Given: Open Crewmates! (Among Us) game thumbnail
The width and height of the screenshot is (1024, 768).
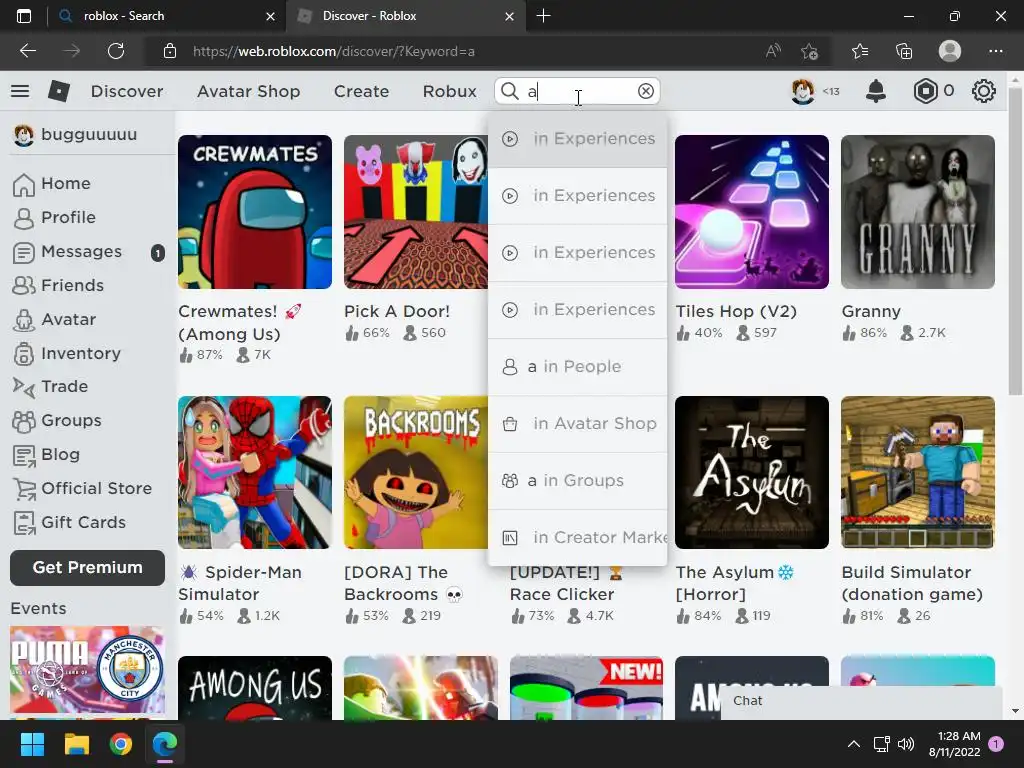Looking at the screenshot, I should coord(255,212).
